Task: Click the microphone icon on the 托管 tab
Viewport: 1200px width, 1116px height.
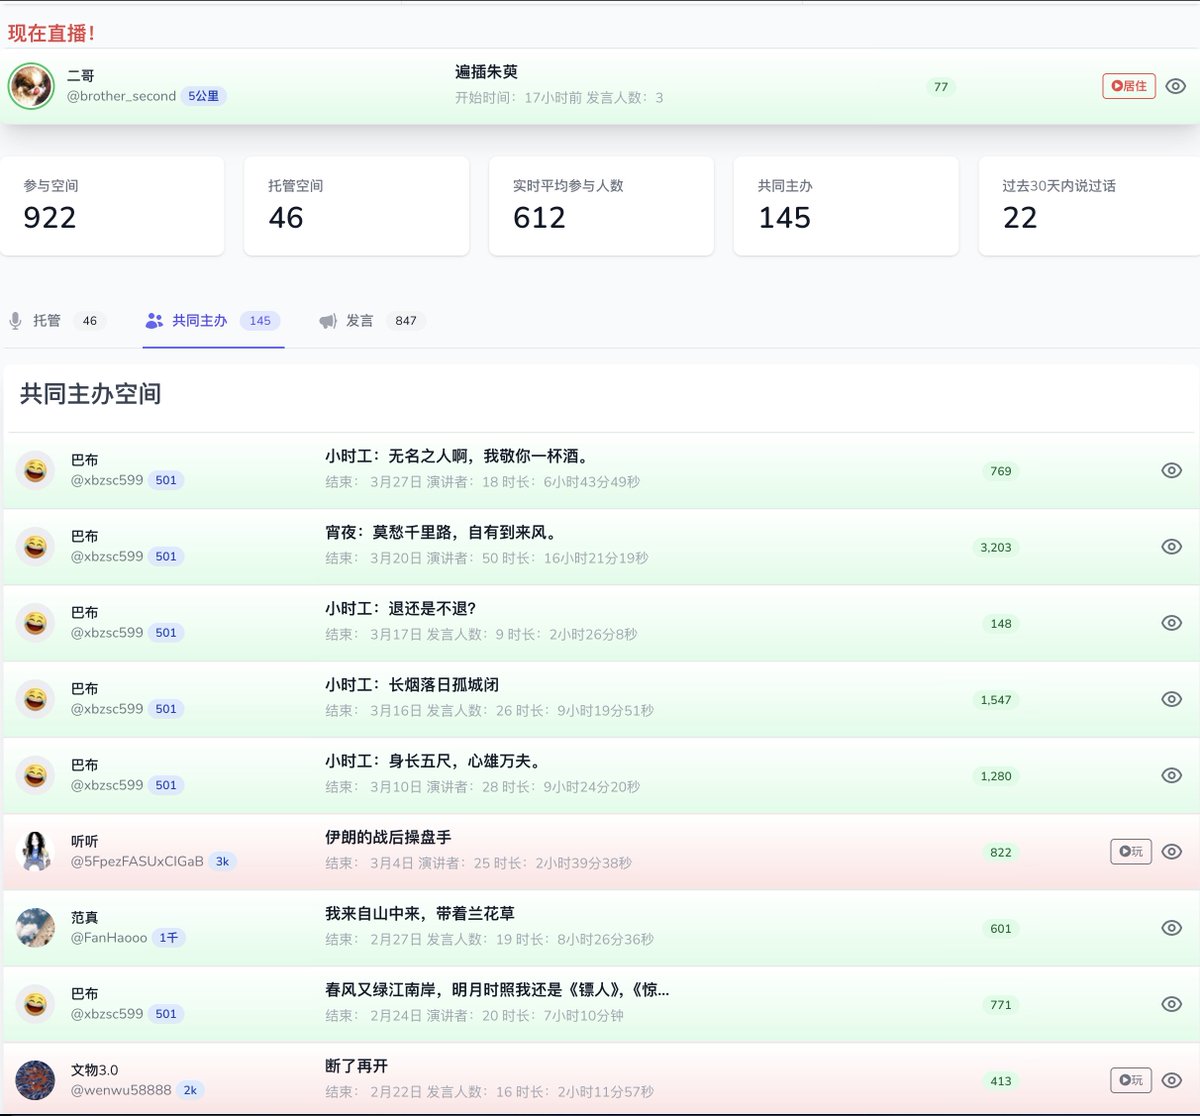Action: coord(15,321)
